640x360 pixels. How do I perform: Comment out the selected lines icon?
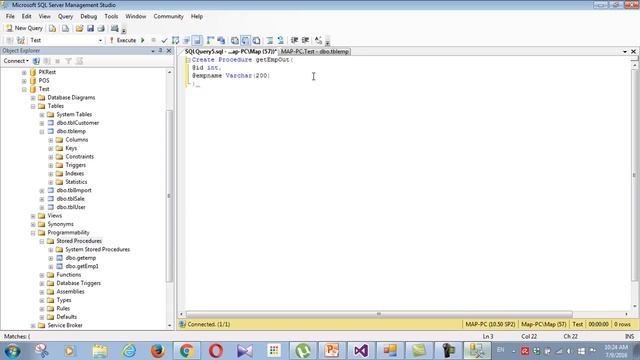(270, 40)
